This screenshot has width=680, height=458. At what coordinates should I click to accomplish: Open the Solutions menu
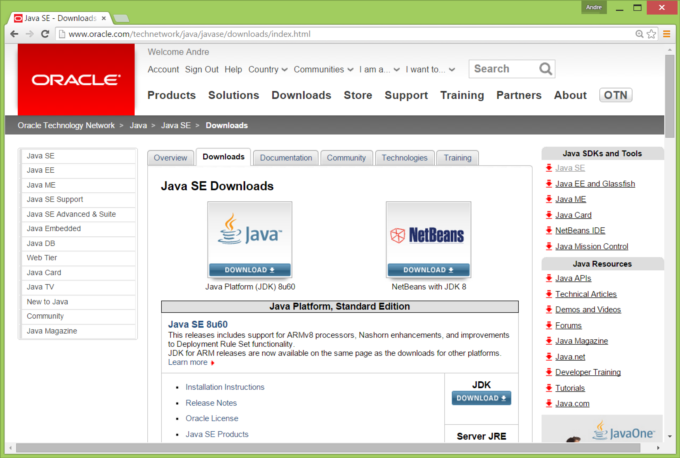(233, 95)
